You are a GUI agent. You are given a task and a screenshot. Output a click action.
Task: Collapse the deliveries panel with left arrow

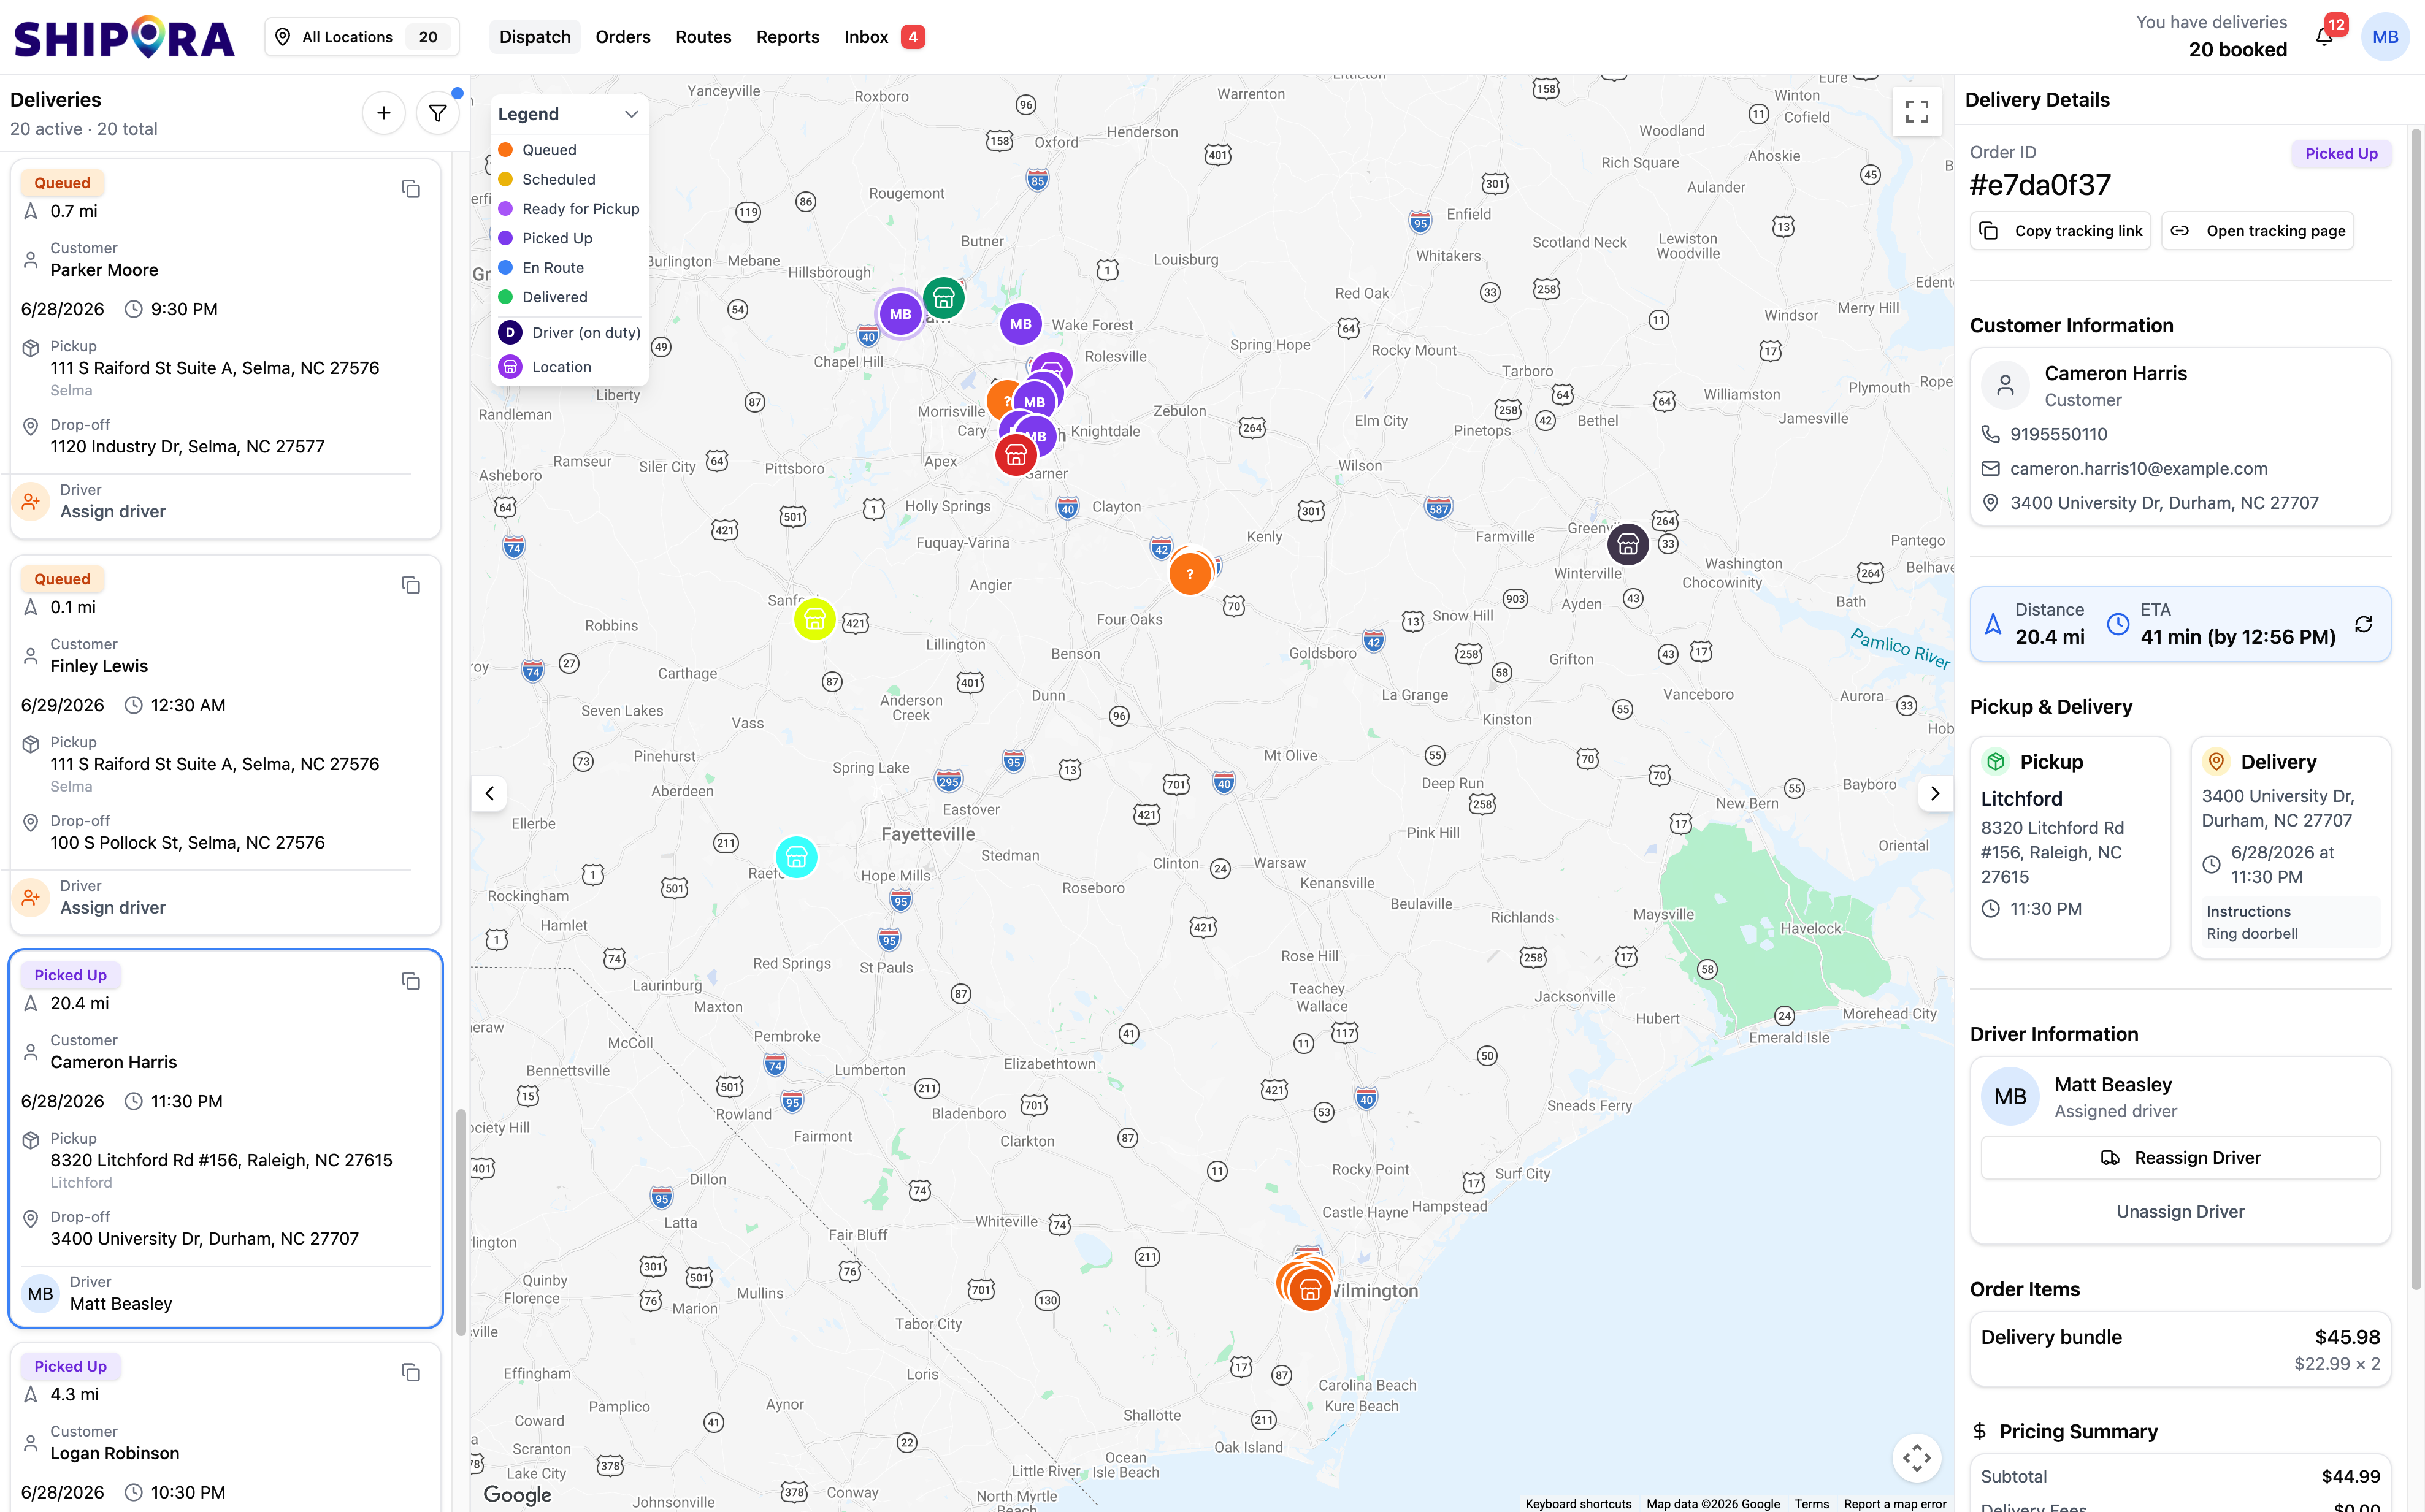click(489, 793)
